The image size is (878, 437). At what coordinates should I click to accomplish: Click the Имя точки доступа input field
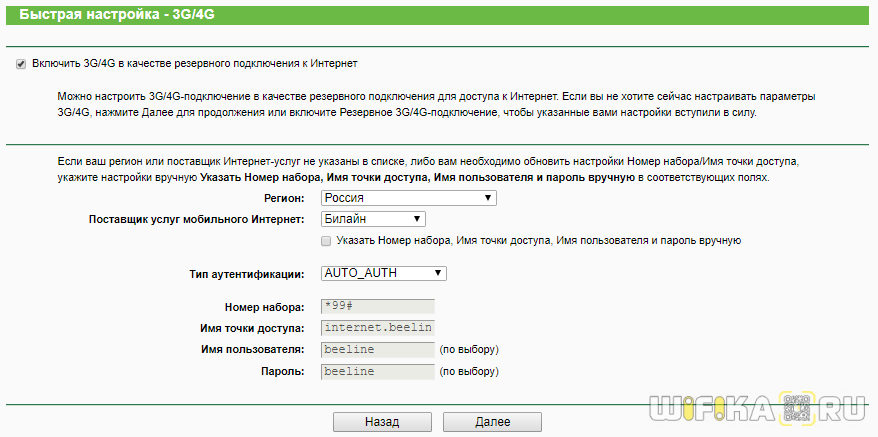click(377, 328)
